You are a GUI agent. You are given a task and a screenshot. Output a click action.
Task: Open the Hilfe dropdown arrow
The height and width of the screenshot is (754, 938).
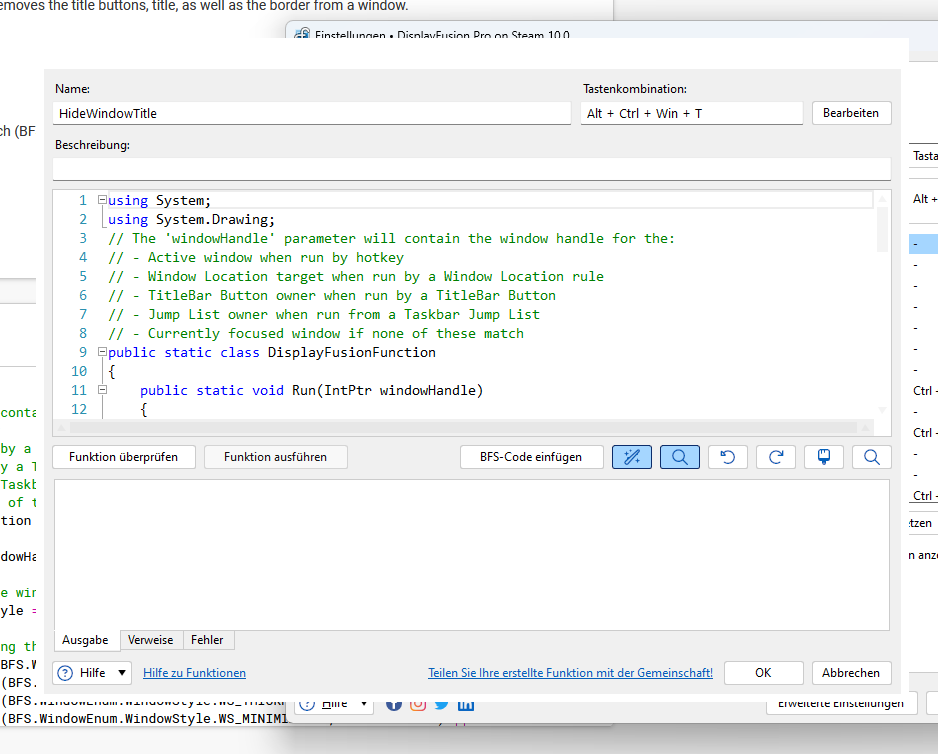[121, 673]
